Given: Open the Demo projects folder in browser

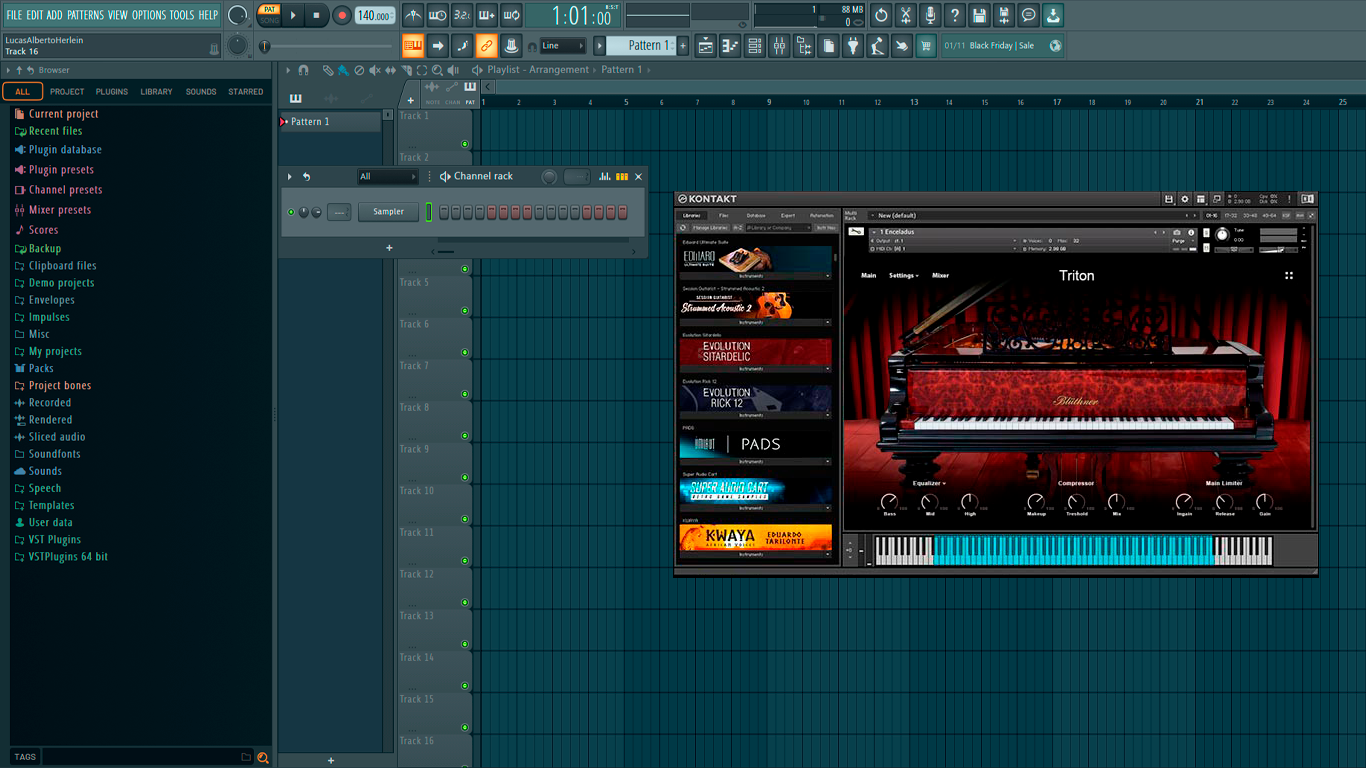Looking at the screenshot, I should [x=61, y=283].
